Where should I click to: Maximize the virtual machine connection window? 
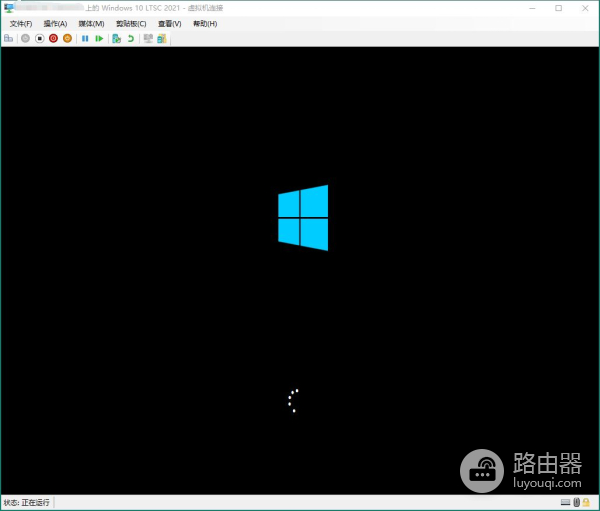point(558,8)
